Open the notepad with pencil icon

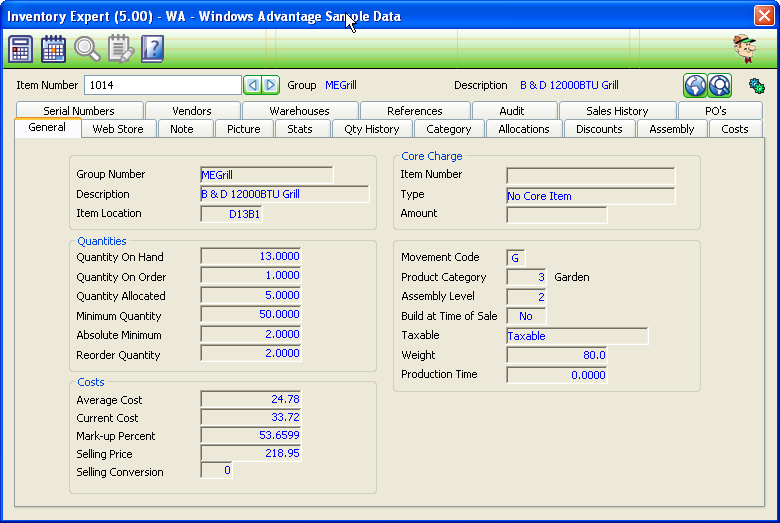(x=120, y=49)
